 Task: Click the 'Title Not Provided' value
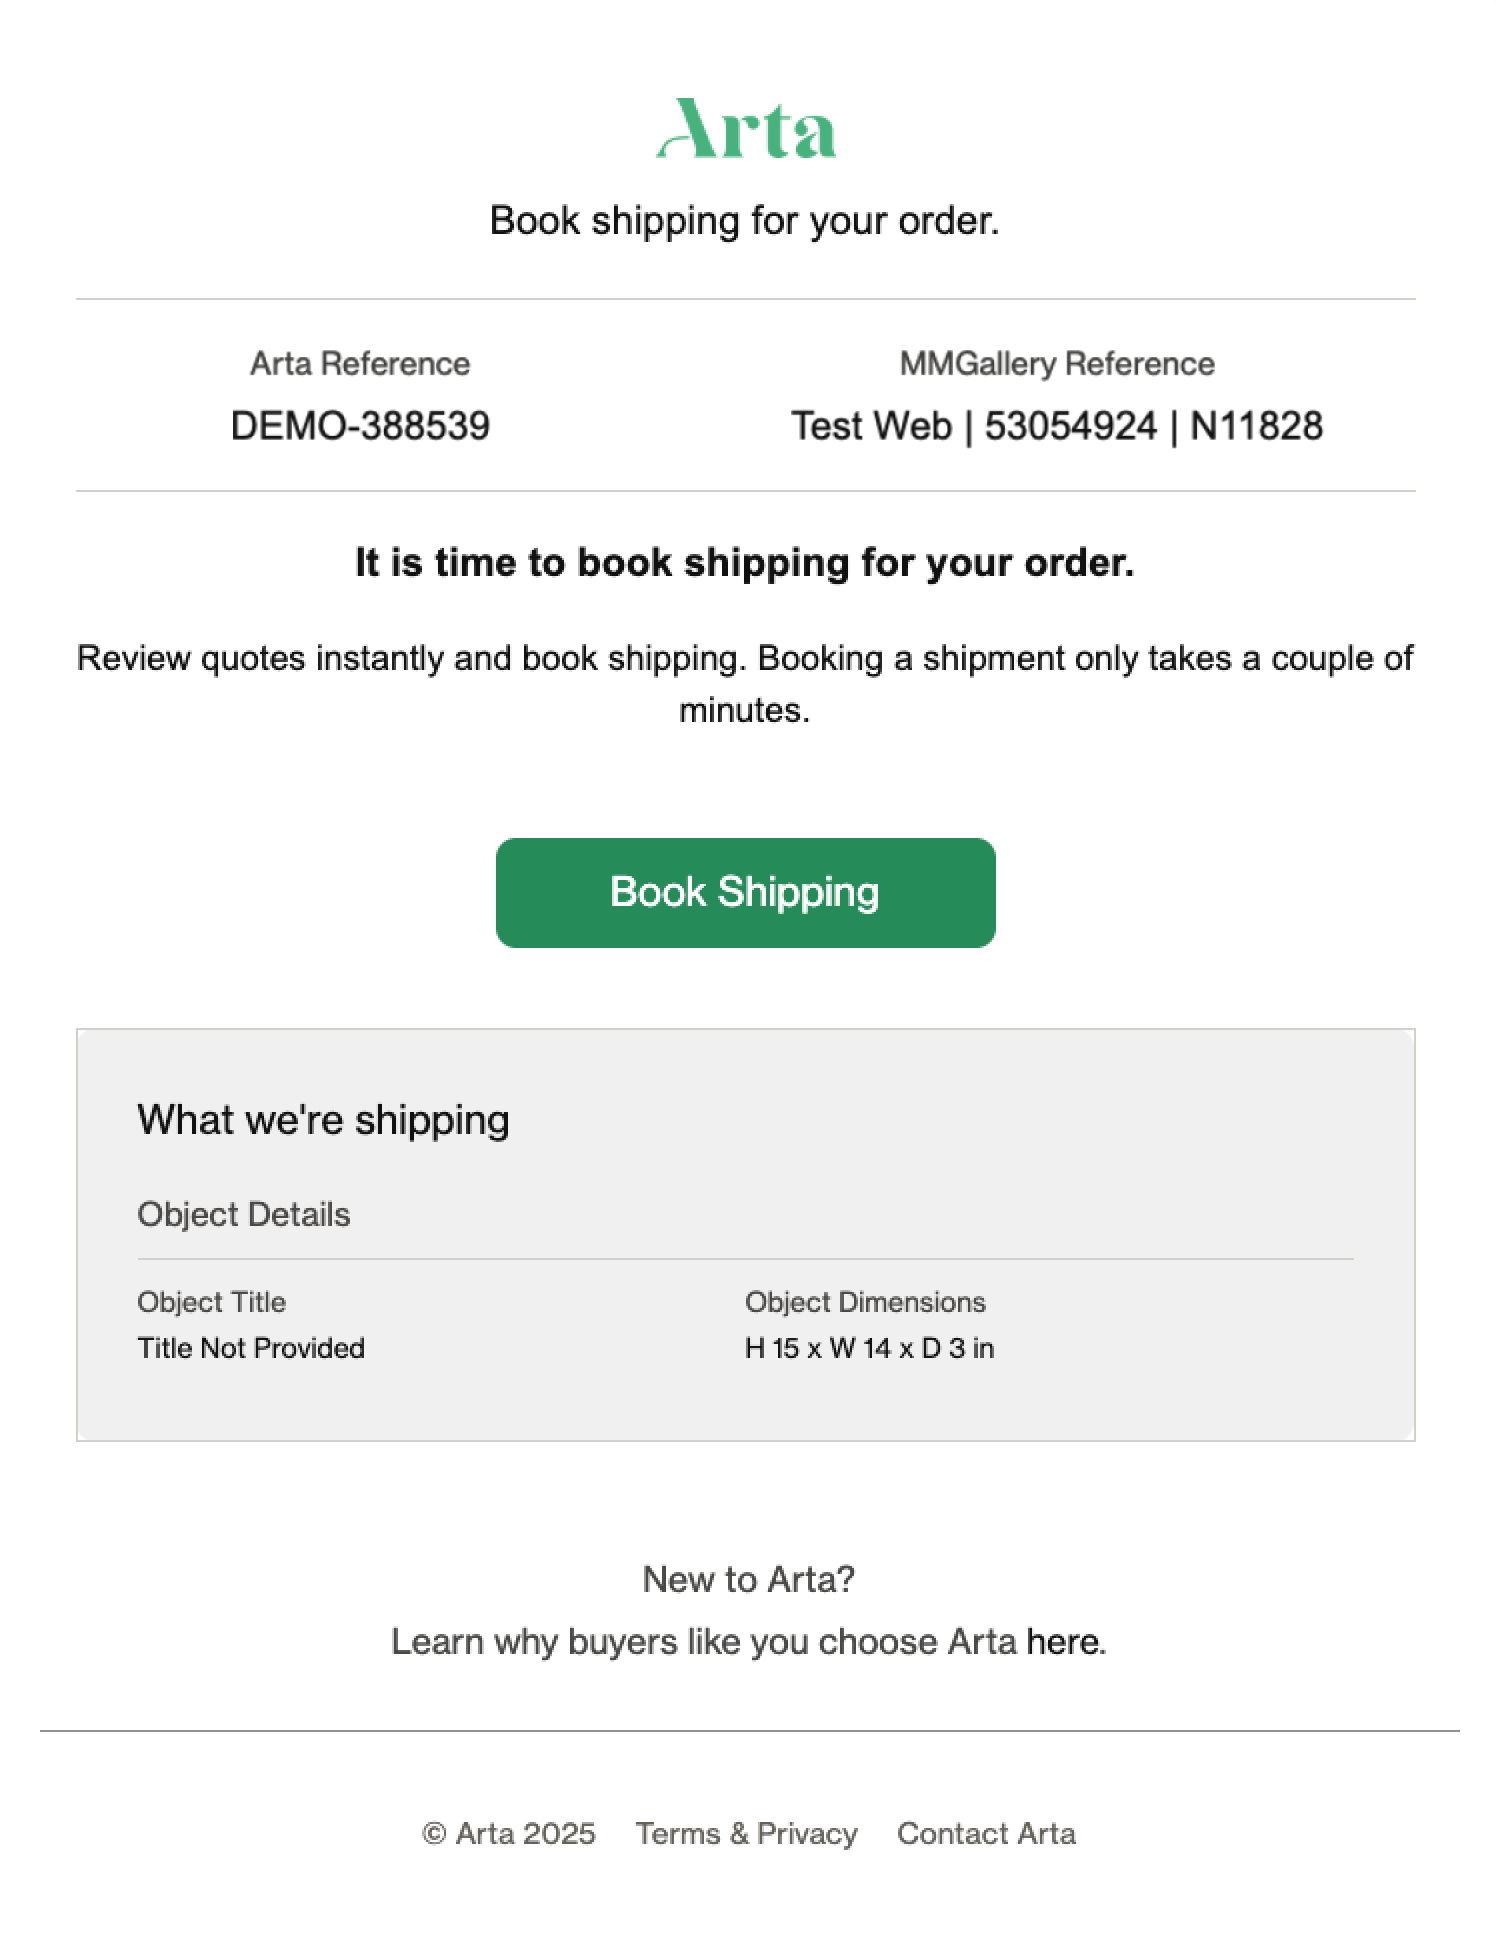tap(251, 1348)
